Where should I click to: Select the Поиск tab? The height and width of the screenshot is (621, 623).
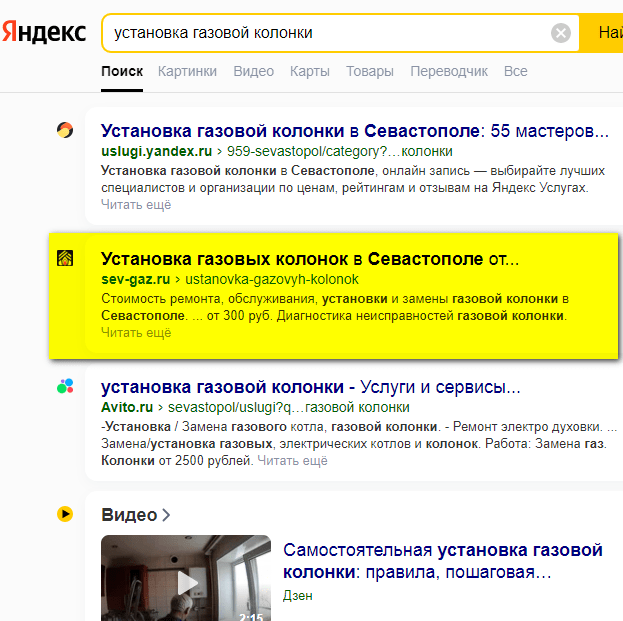(x=122, y=71)
